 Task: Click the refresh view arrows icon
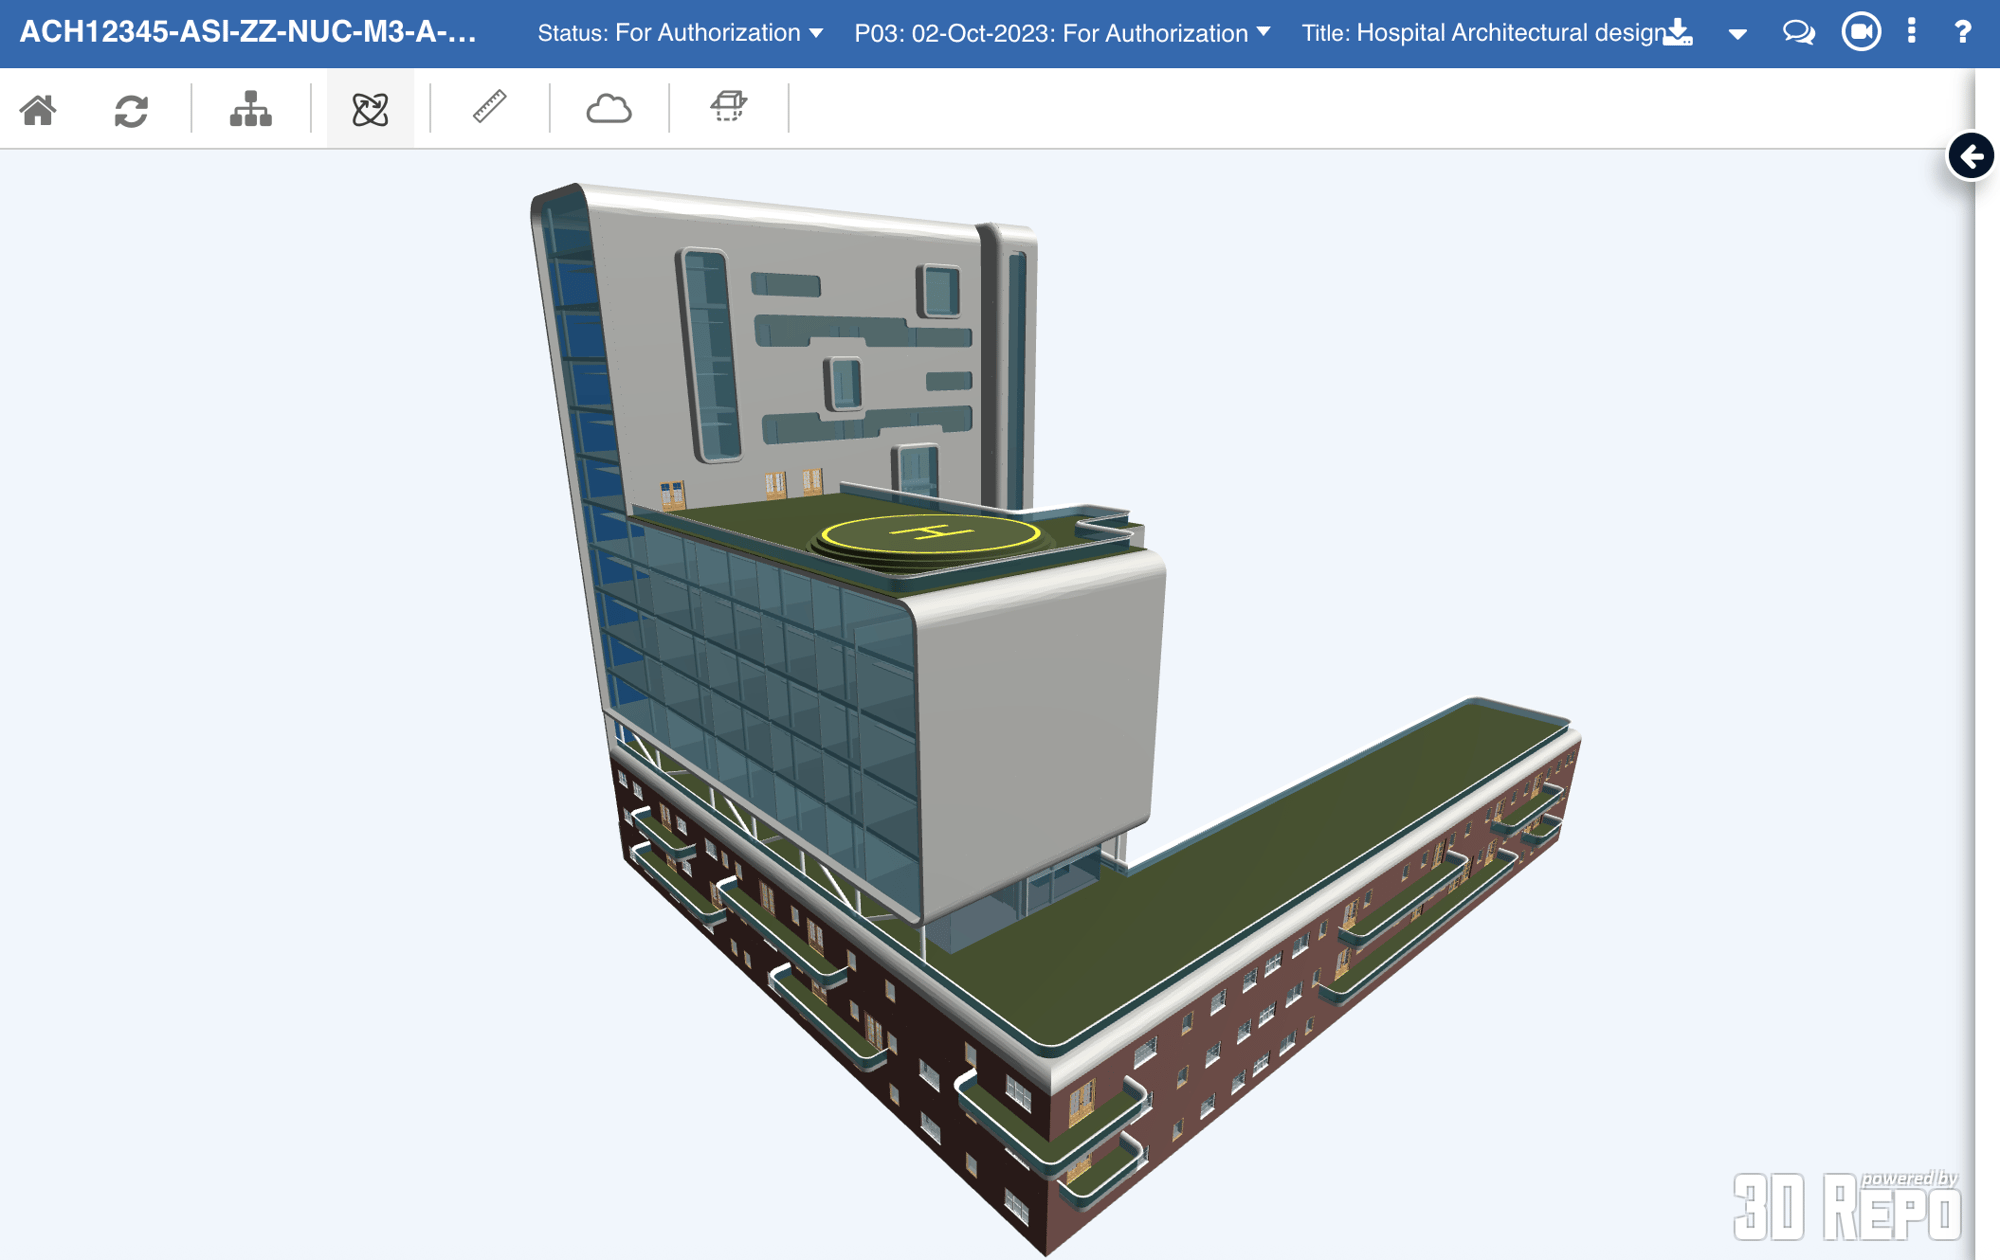(x=131, y=109)
